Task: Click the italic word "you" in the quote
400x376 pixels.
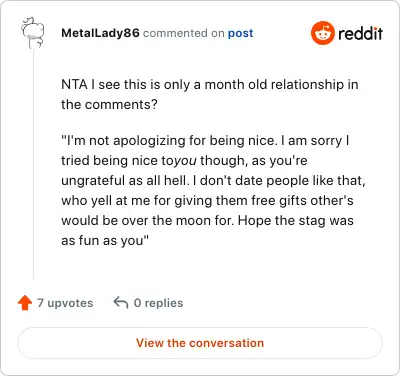Action: click(x=185, y=161)
